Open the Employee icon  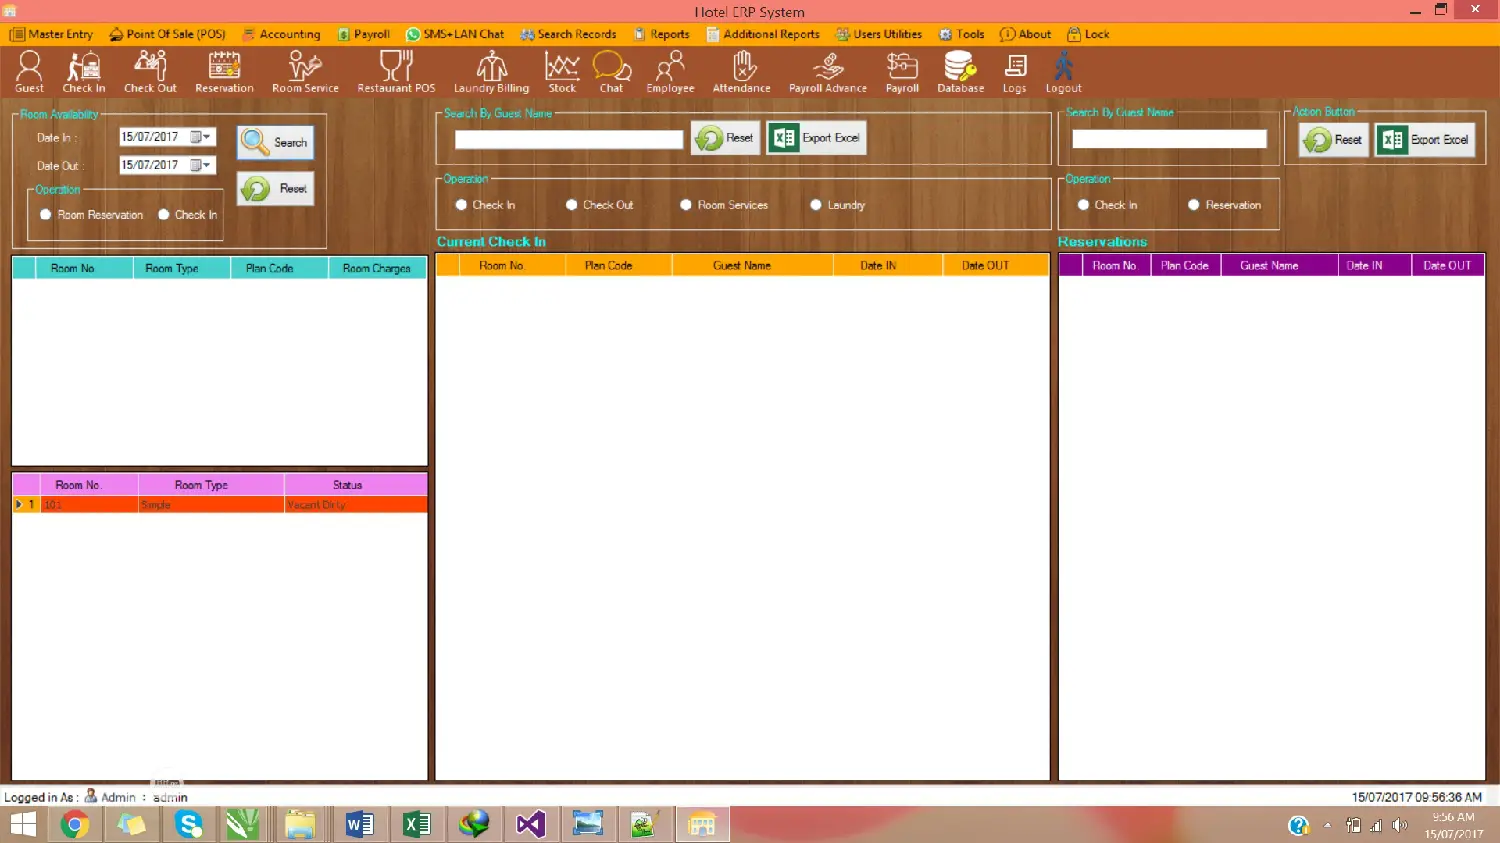tap(670, 72)
